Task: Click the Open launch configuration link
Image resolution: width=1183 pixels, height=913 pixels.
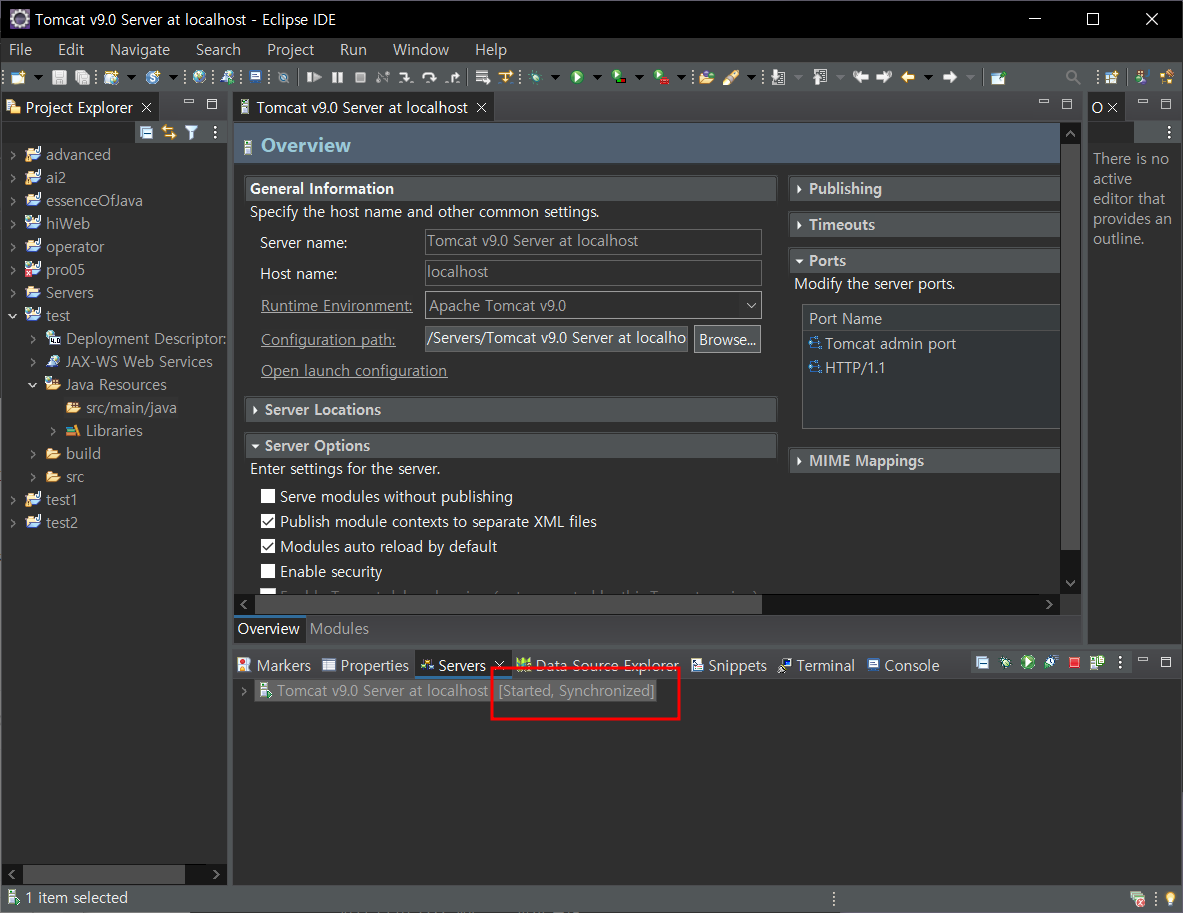Action: [354, 370]
